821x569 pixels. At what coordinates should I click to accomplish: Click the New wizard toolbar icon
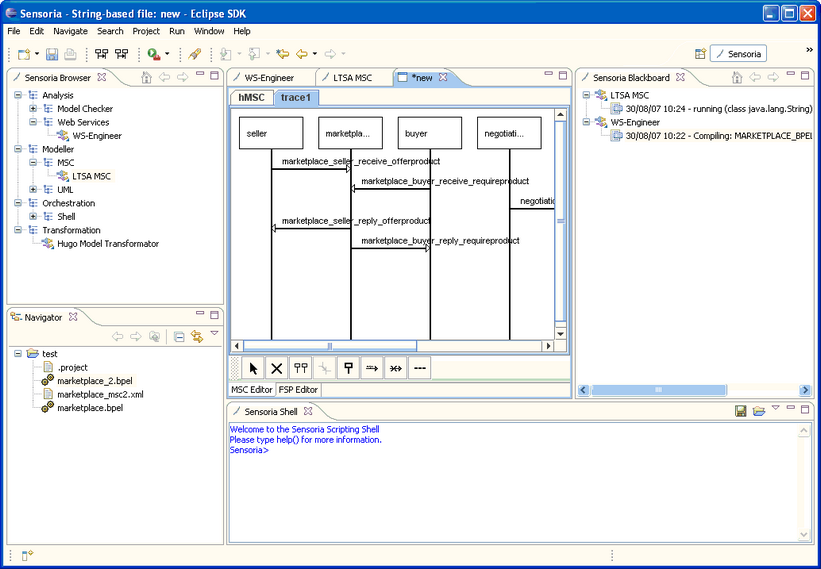pos(24,54)
